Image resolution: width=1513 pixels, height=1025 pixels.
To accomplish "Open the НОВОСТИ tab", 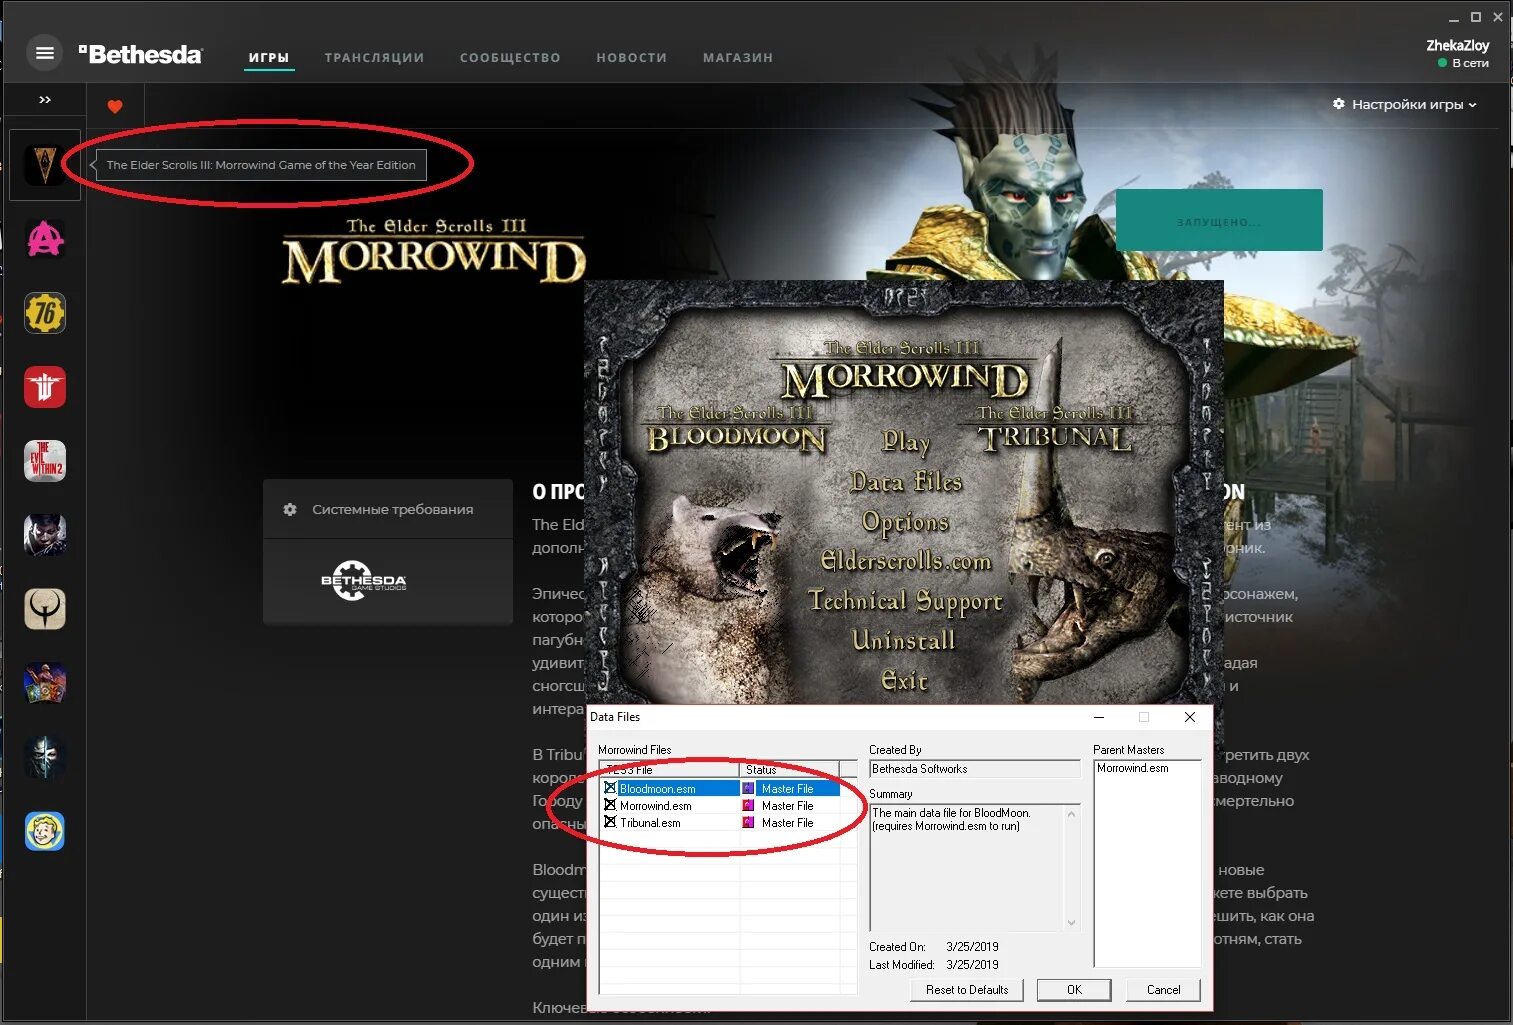I will pos(631,58).
